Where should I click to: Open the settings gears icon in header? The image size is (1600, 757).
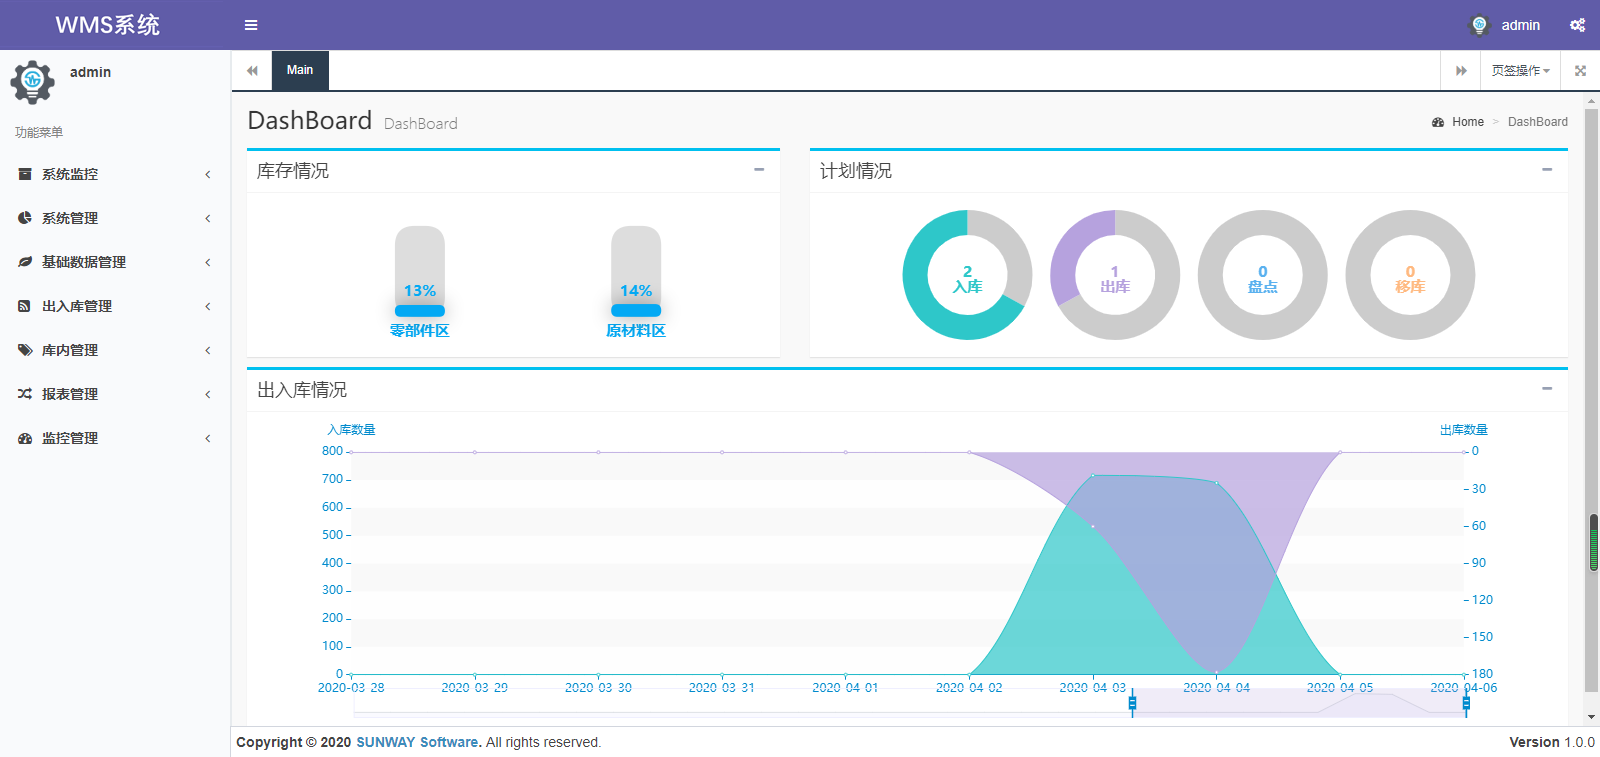1577,25
